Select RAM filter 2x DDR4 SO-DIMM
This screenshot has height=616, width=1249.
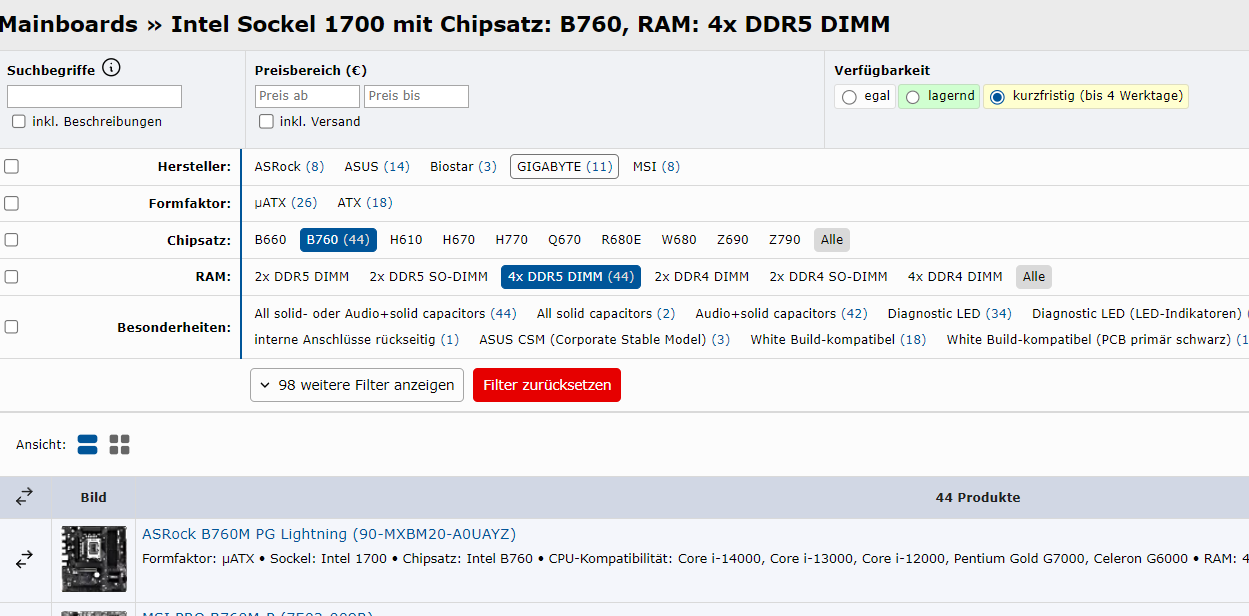coord(828,277)
